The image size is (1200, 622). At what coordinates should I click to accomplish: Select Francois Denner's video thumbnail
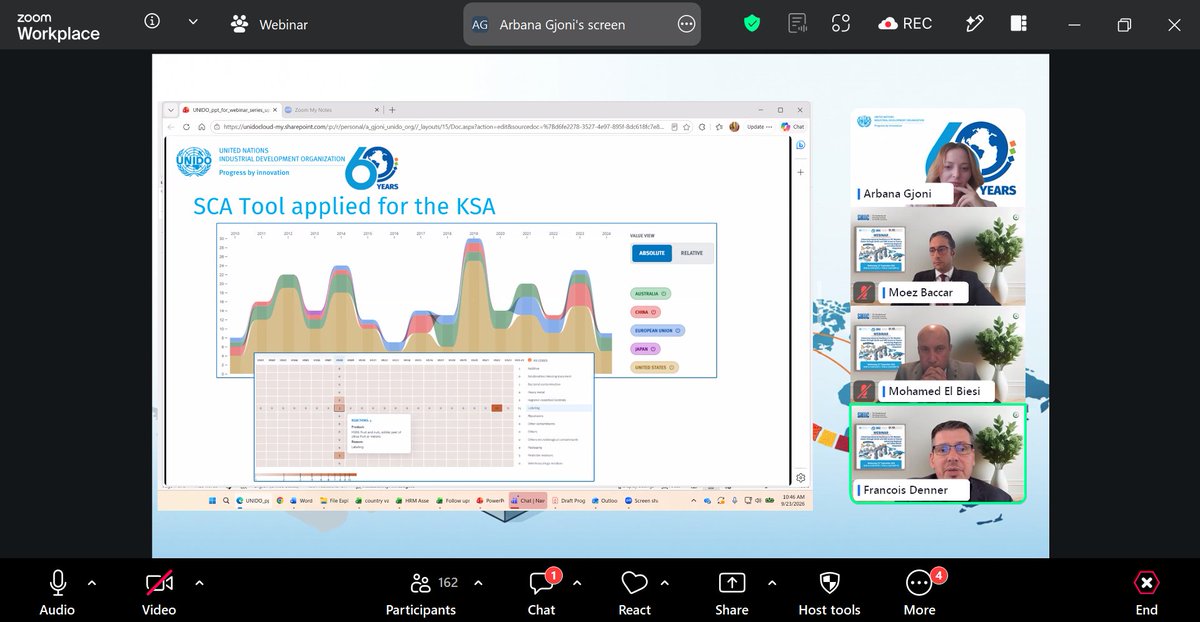[x=938, y=452]
